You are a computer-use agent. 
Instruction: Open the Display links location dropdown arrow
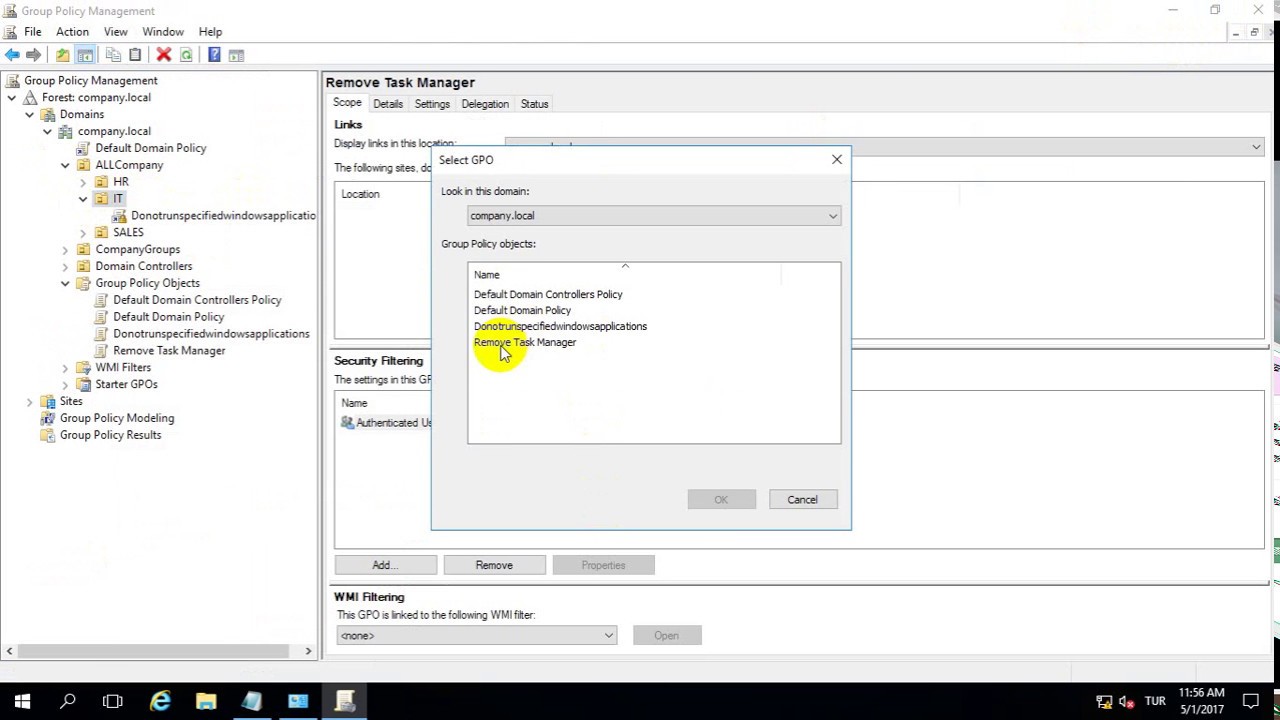(1256, 147)
